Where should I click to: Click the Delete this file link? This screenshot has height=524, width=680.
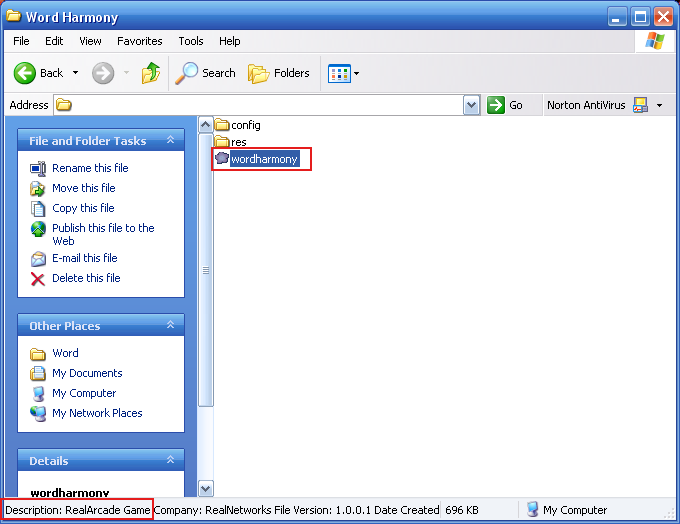(x=86, y=278)
